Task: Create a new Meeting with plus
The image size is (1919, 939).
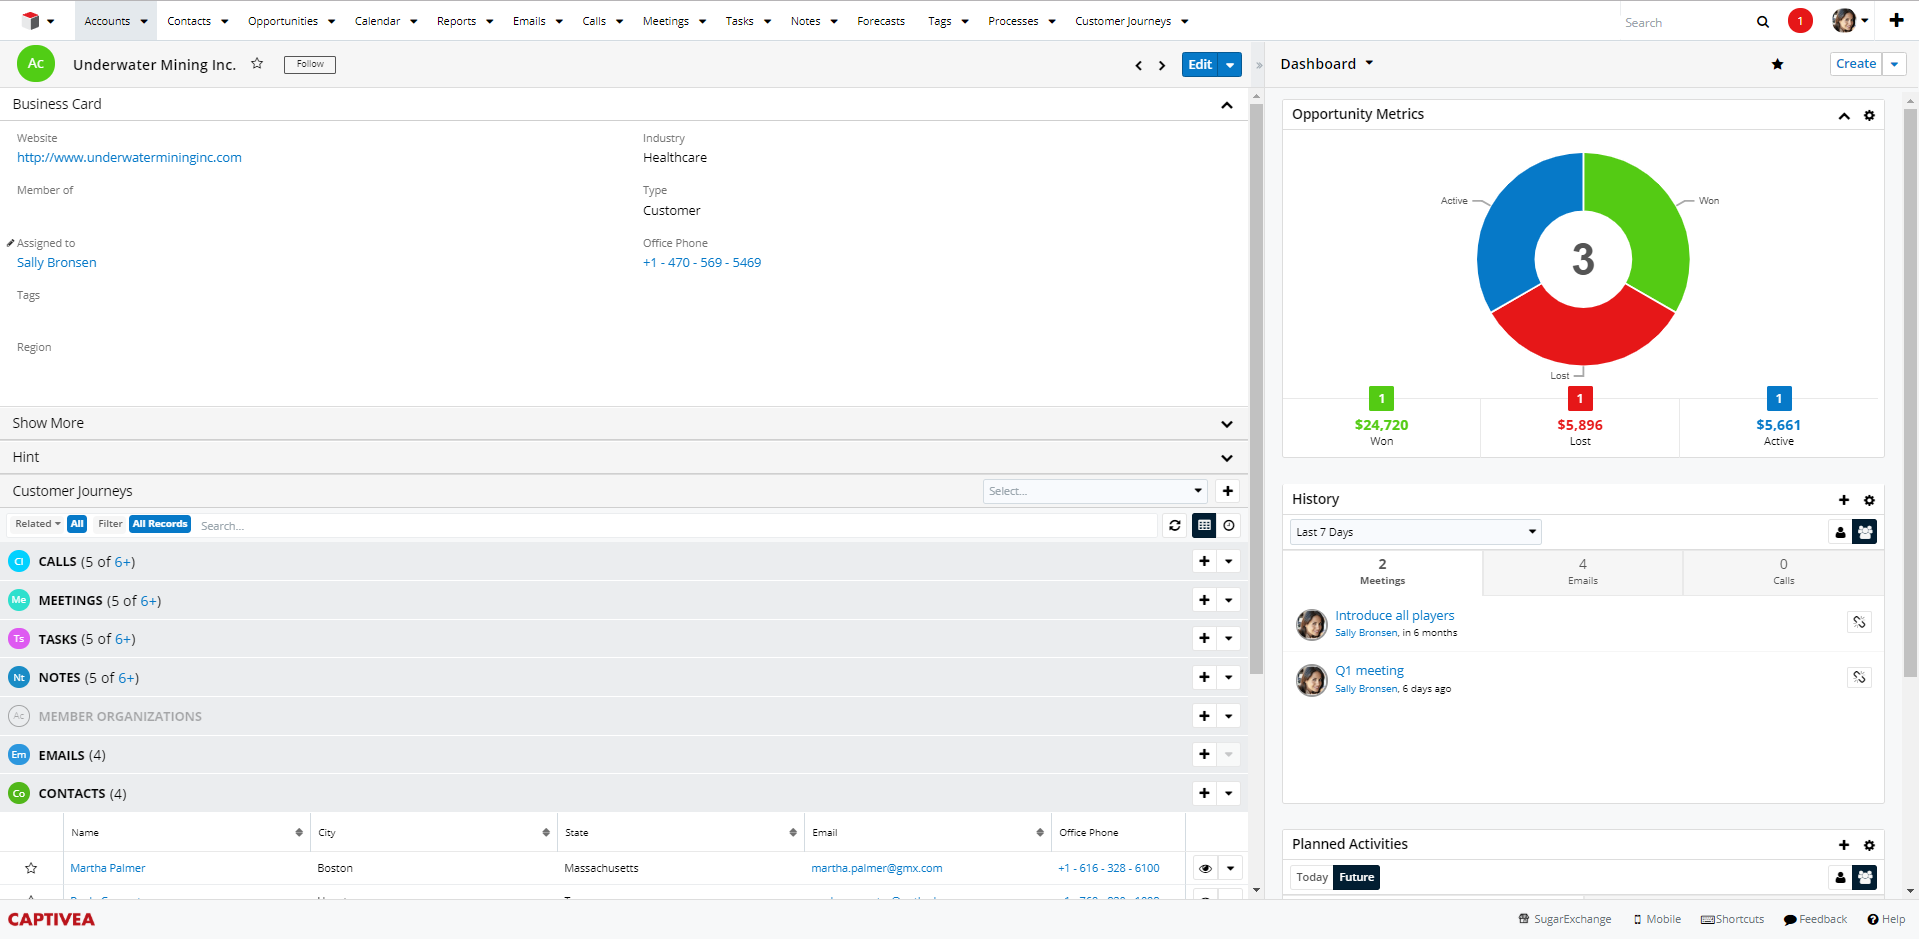Action: pyautogui.click(x=1204, y=600)
